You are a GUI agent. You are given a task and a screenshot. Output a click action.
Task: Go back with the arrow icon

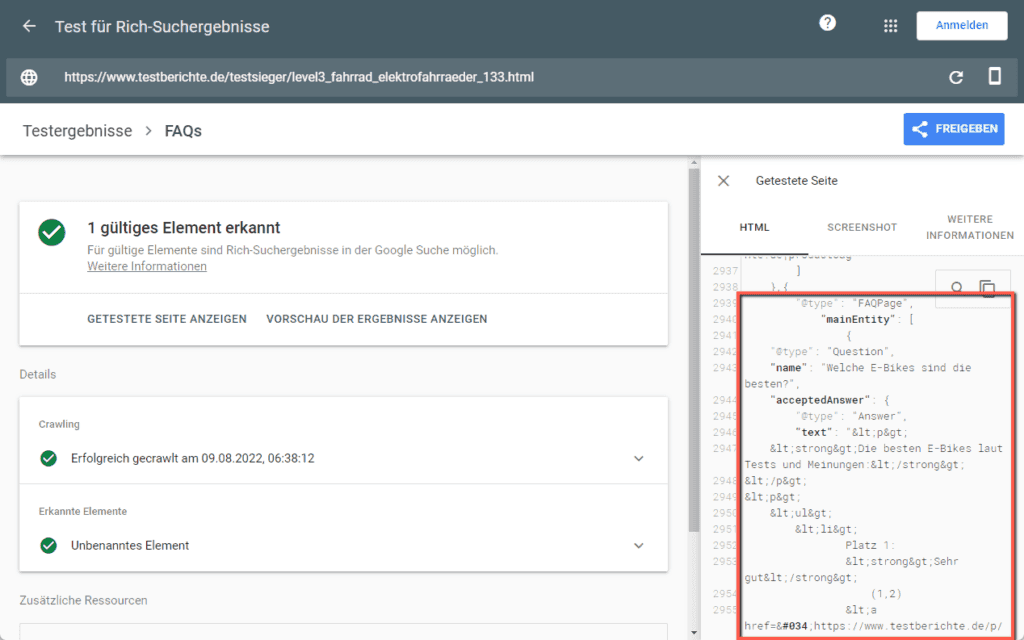[x=29, y=26]
